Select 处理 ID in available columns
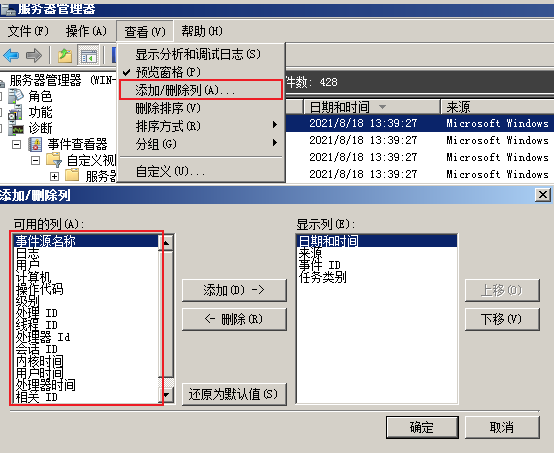Screen dimensions: 554x453 coord(87,313)
